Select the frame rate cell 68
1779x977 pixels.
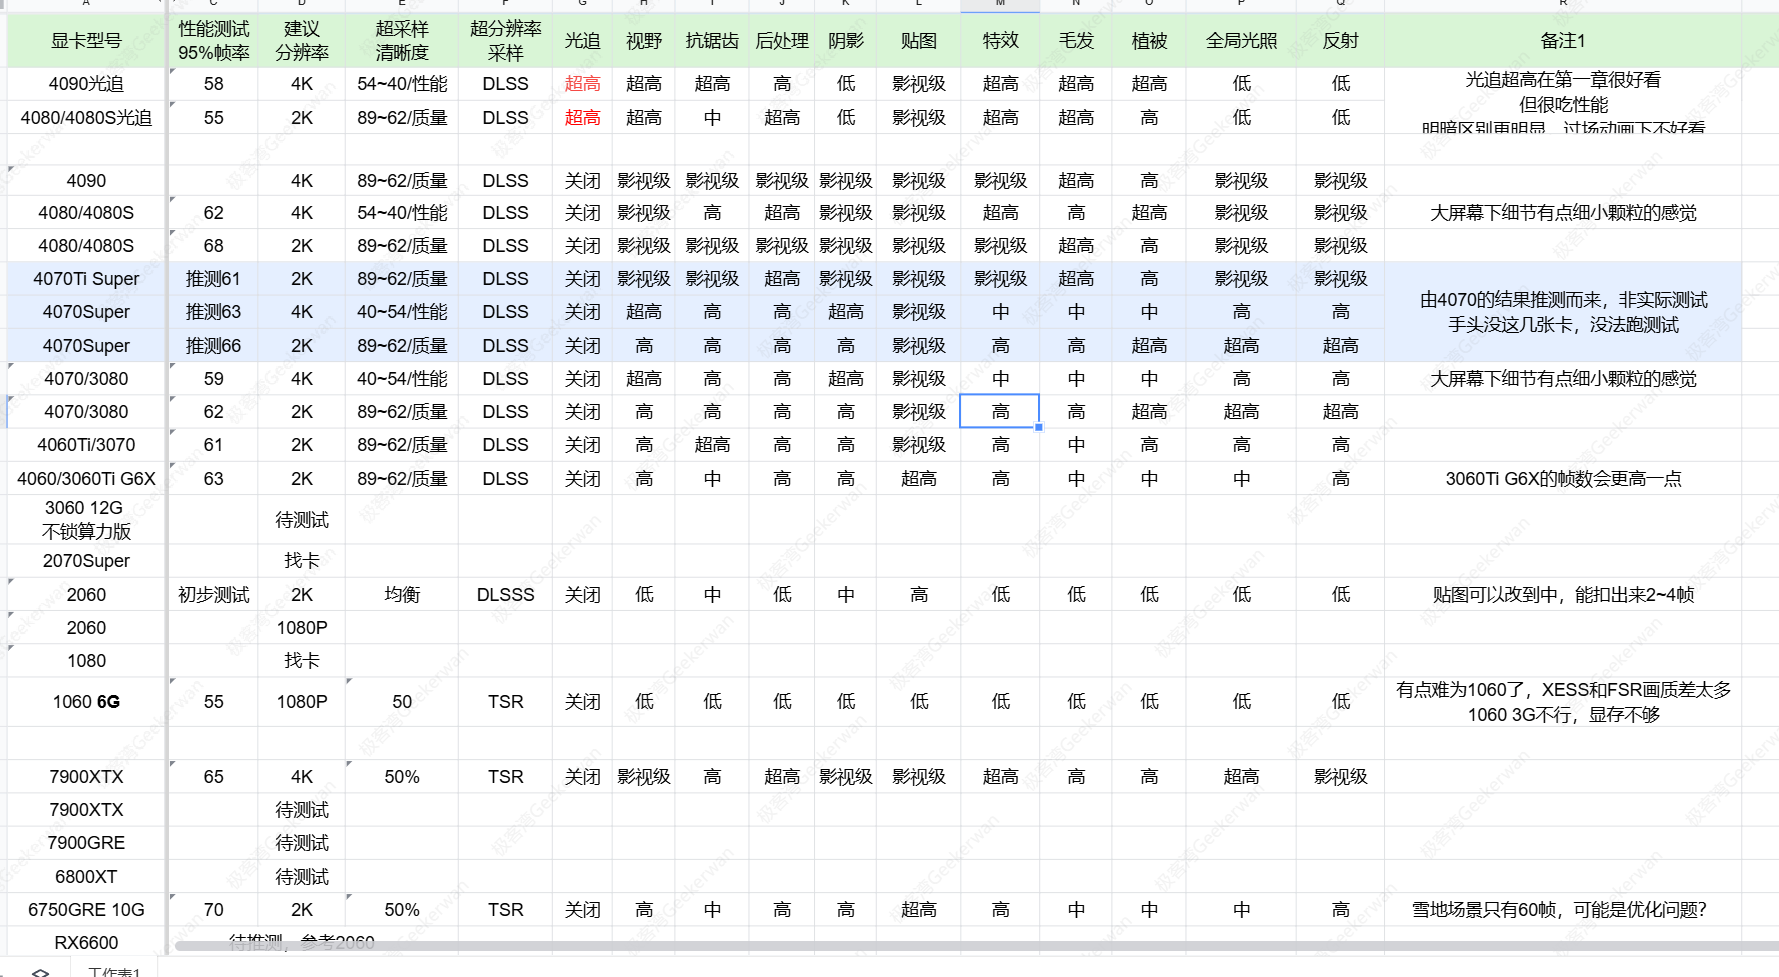pos(213,246)
